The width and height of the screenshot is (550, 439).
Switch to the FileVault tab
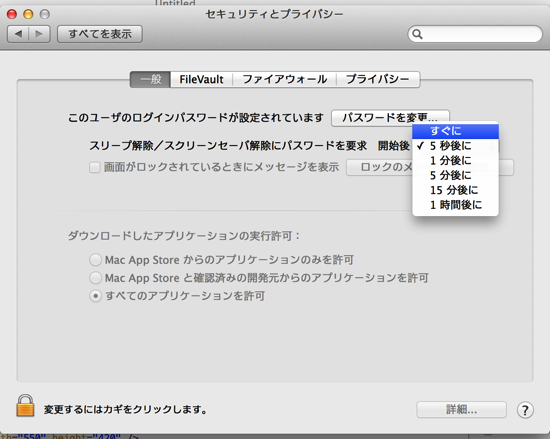201,79
